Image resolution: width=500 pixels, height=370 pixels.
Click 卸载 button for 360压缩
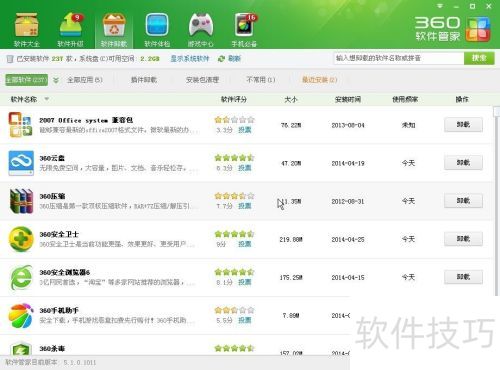point(463,201)
